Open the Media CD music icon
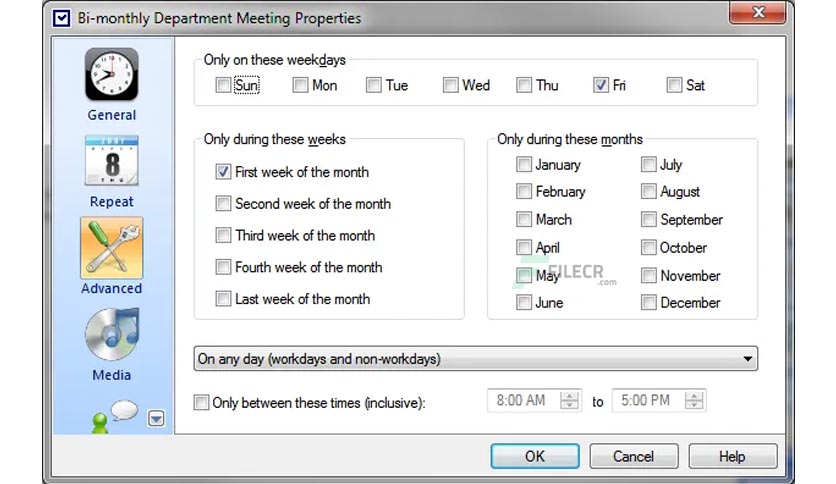This screenshot has height=484, width=836. coord(111,335)
